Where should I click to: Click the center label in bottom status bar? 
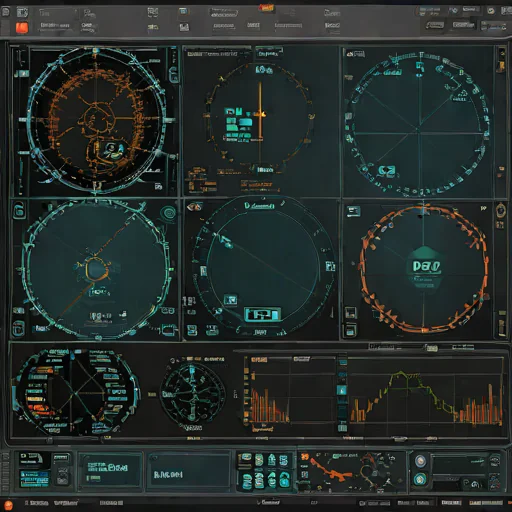point(269,502)
